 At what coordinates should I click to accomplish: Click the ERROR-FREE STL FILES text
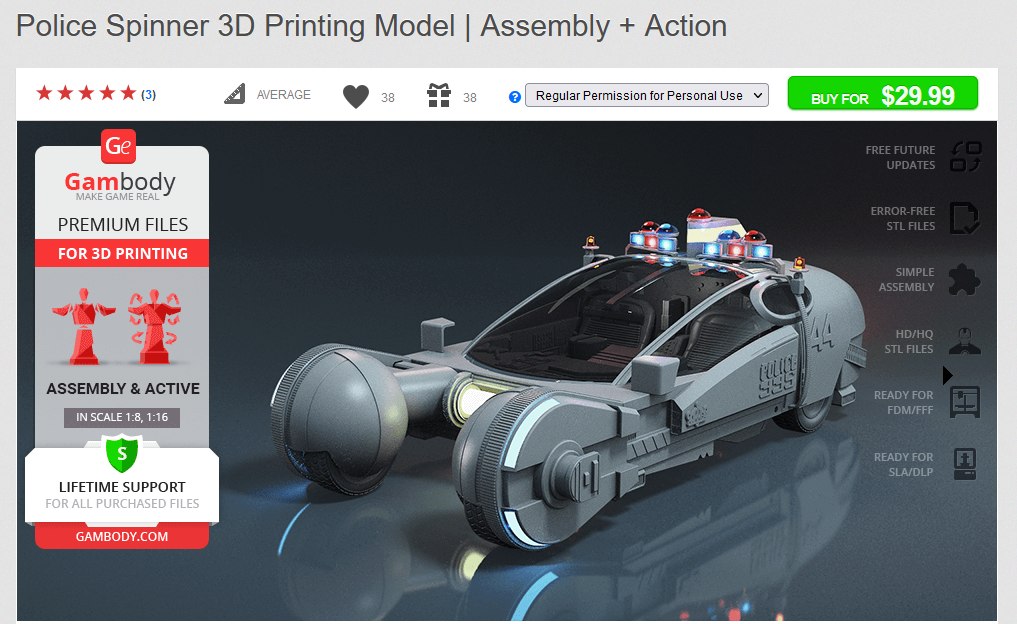(903, 219)
